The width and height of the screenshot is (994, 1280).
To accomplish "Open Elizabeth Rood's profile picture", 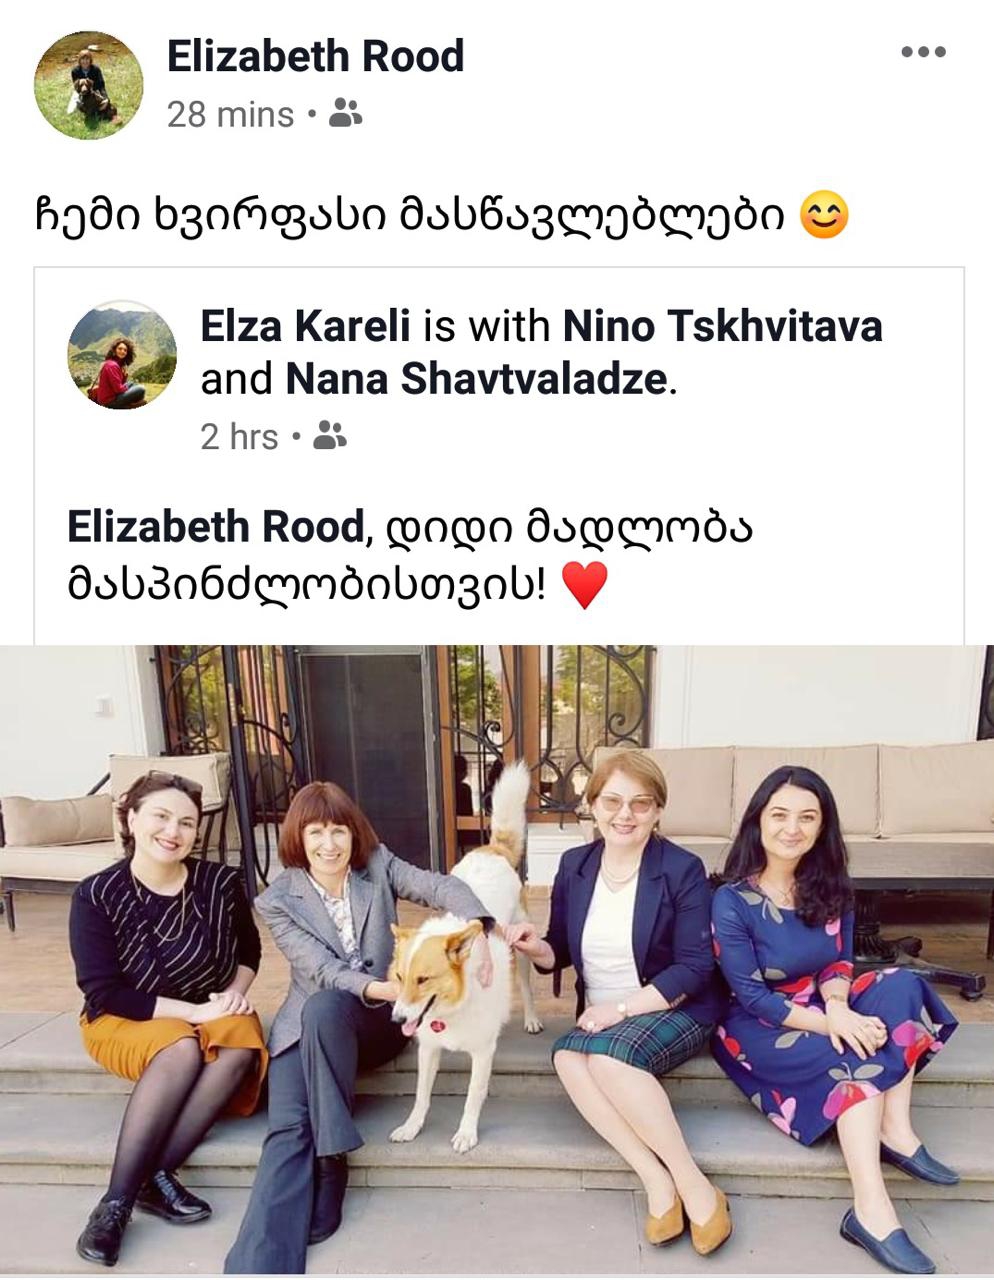I will [88, 85].
